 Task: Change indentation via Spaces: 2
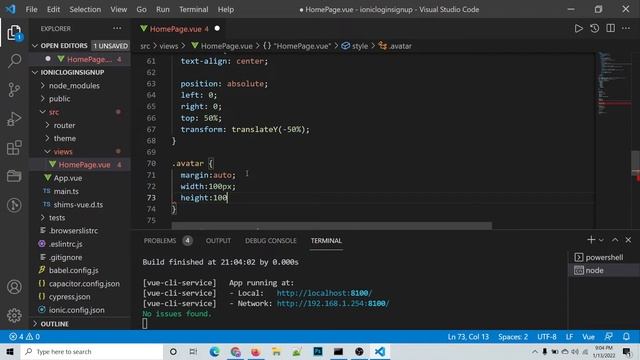click(x=513, y=337)
